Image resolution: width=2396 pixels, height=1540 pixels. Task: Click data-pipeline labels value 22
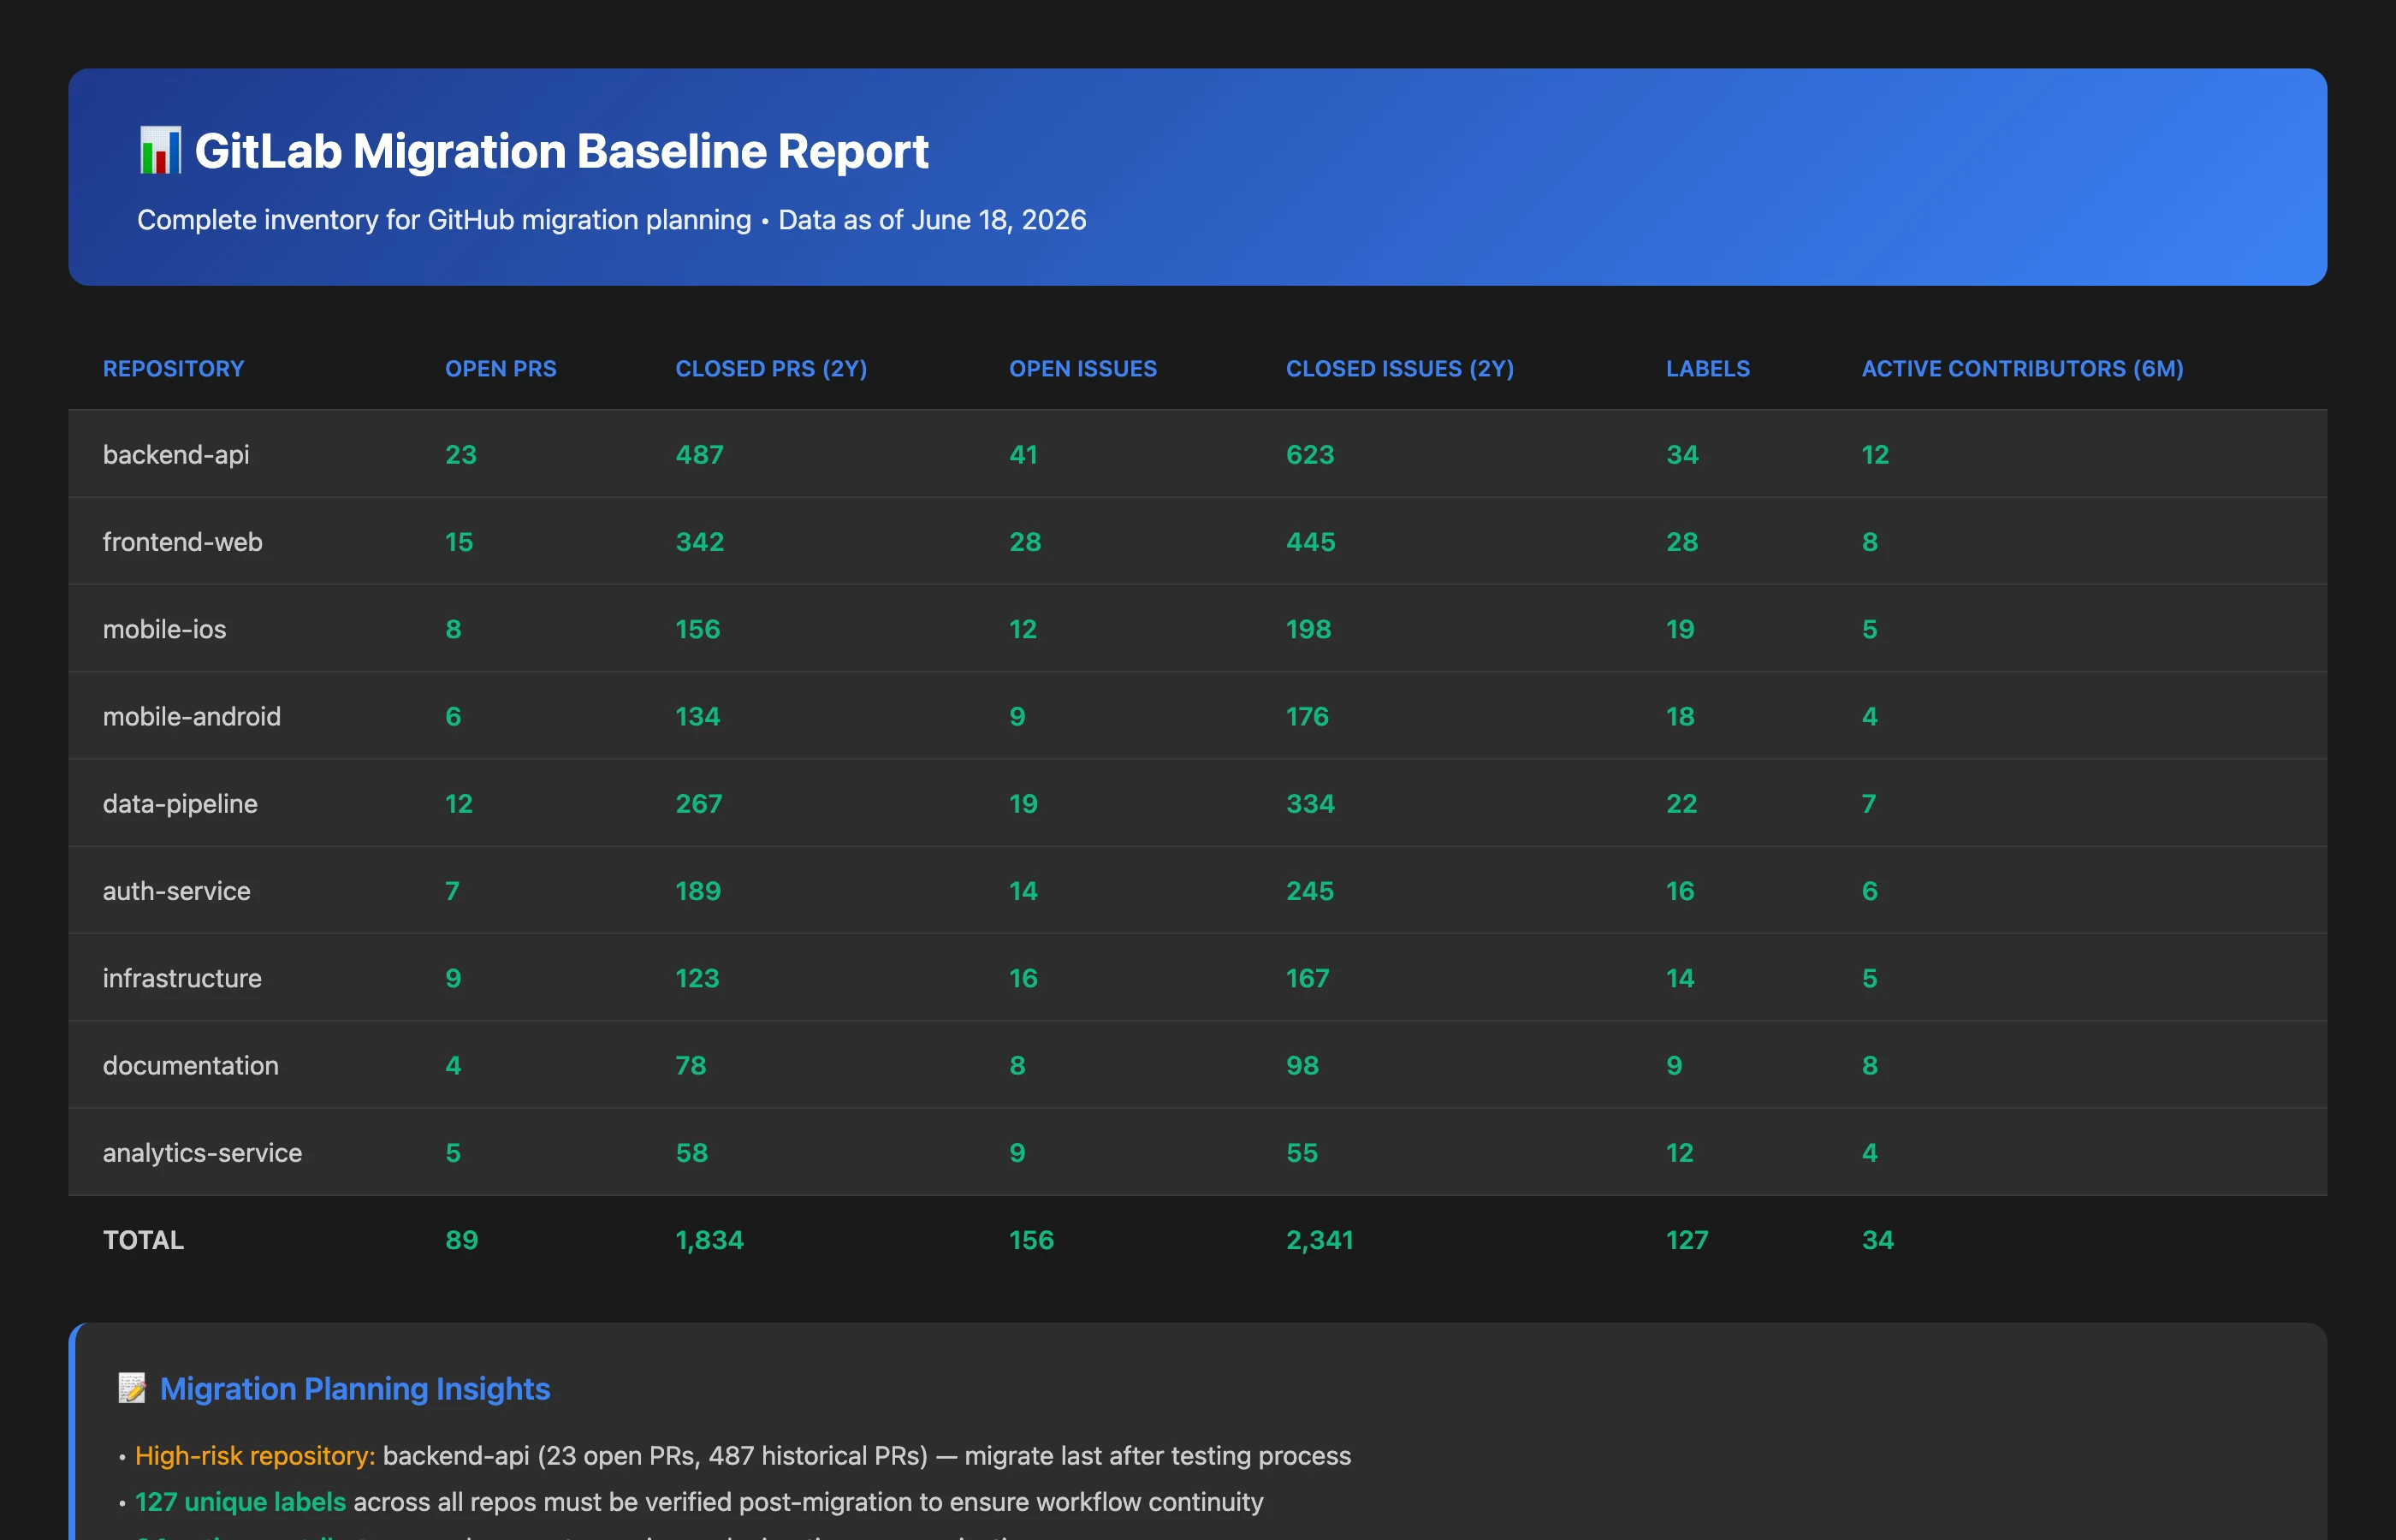pyautogui.click(x=1682, y=804)
